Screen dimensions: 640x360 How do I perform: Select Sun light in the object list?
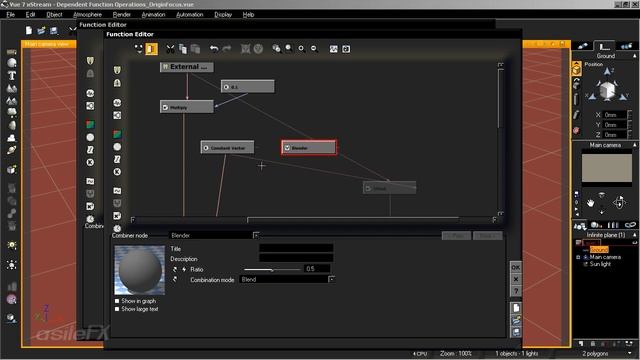[600, 264]
